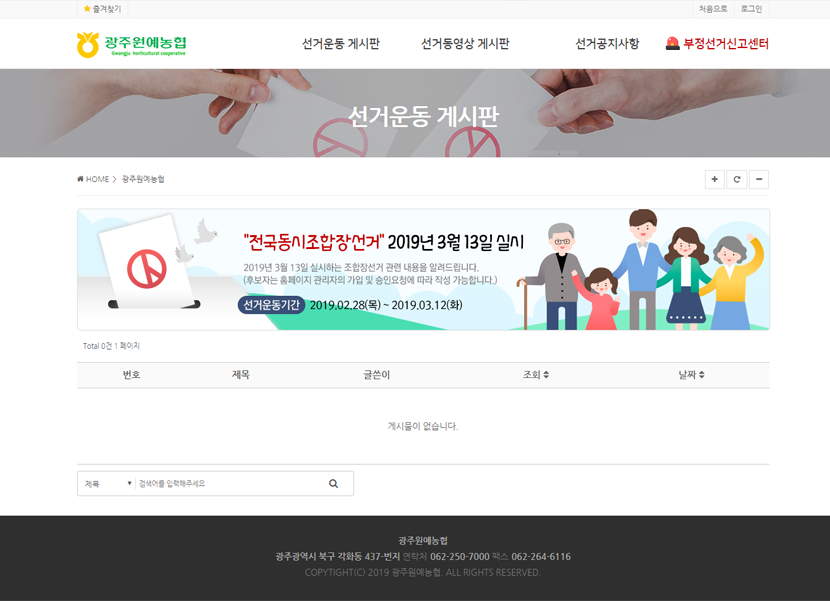Click the red siren icon
Viewport: 830px width, 601px height.
click(x=672, y=44)
